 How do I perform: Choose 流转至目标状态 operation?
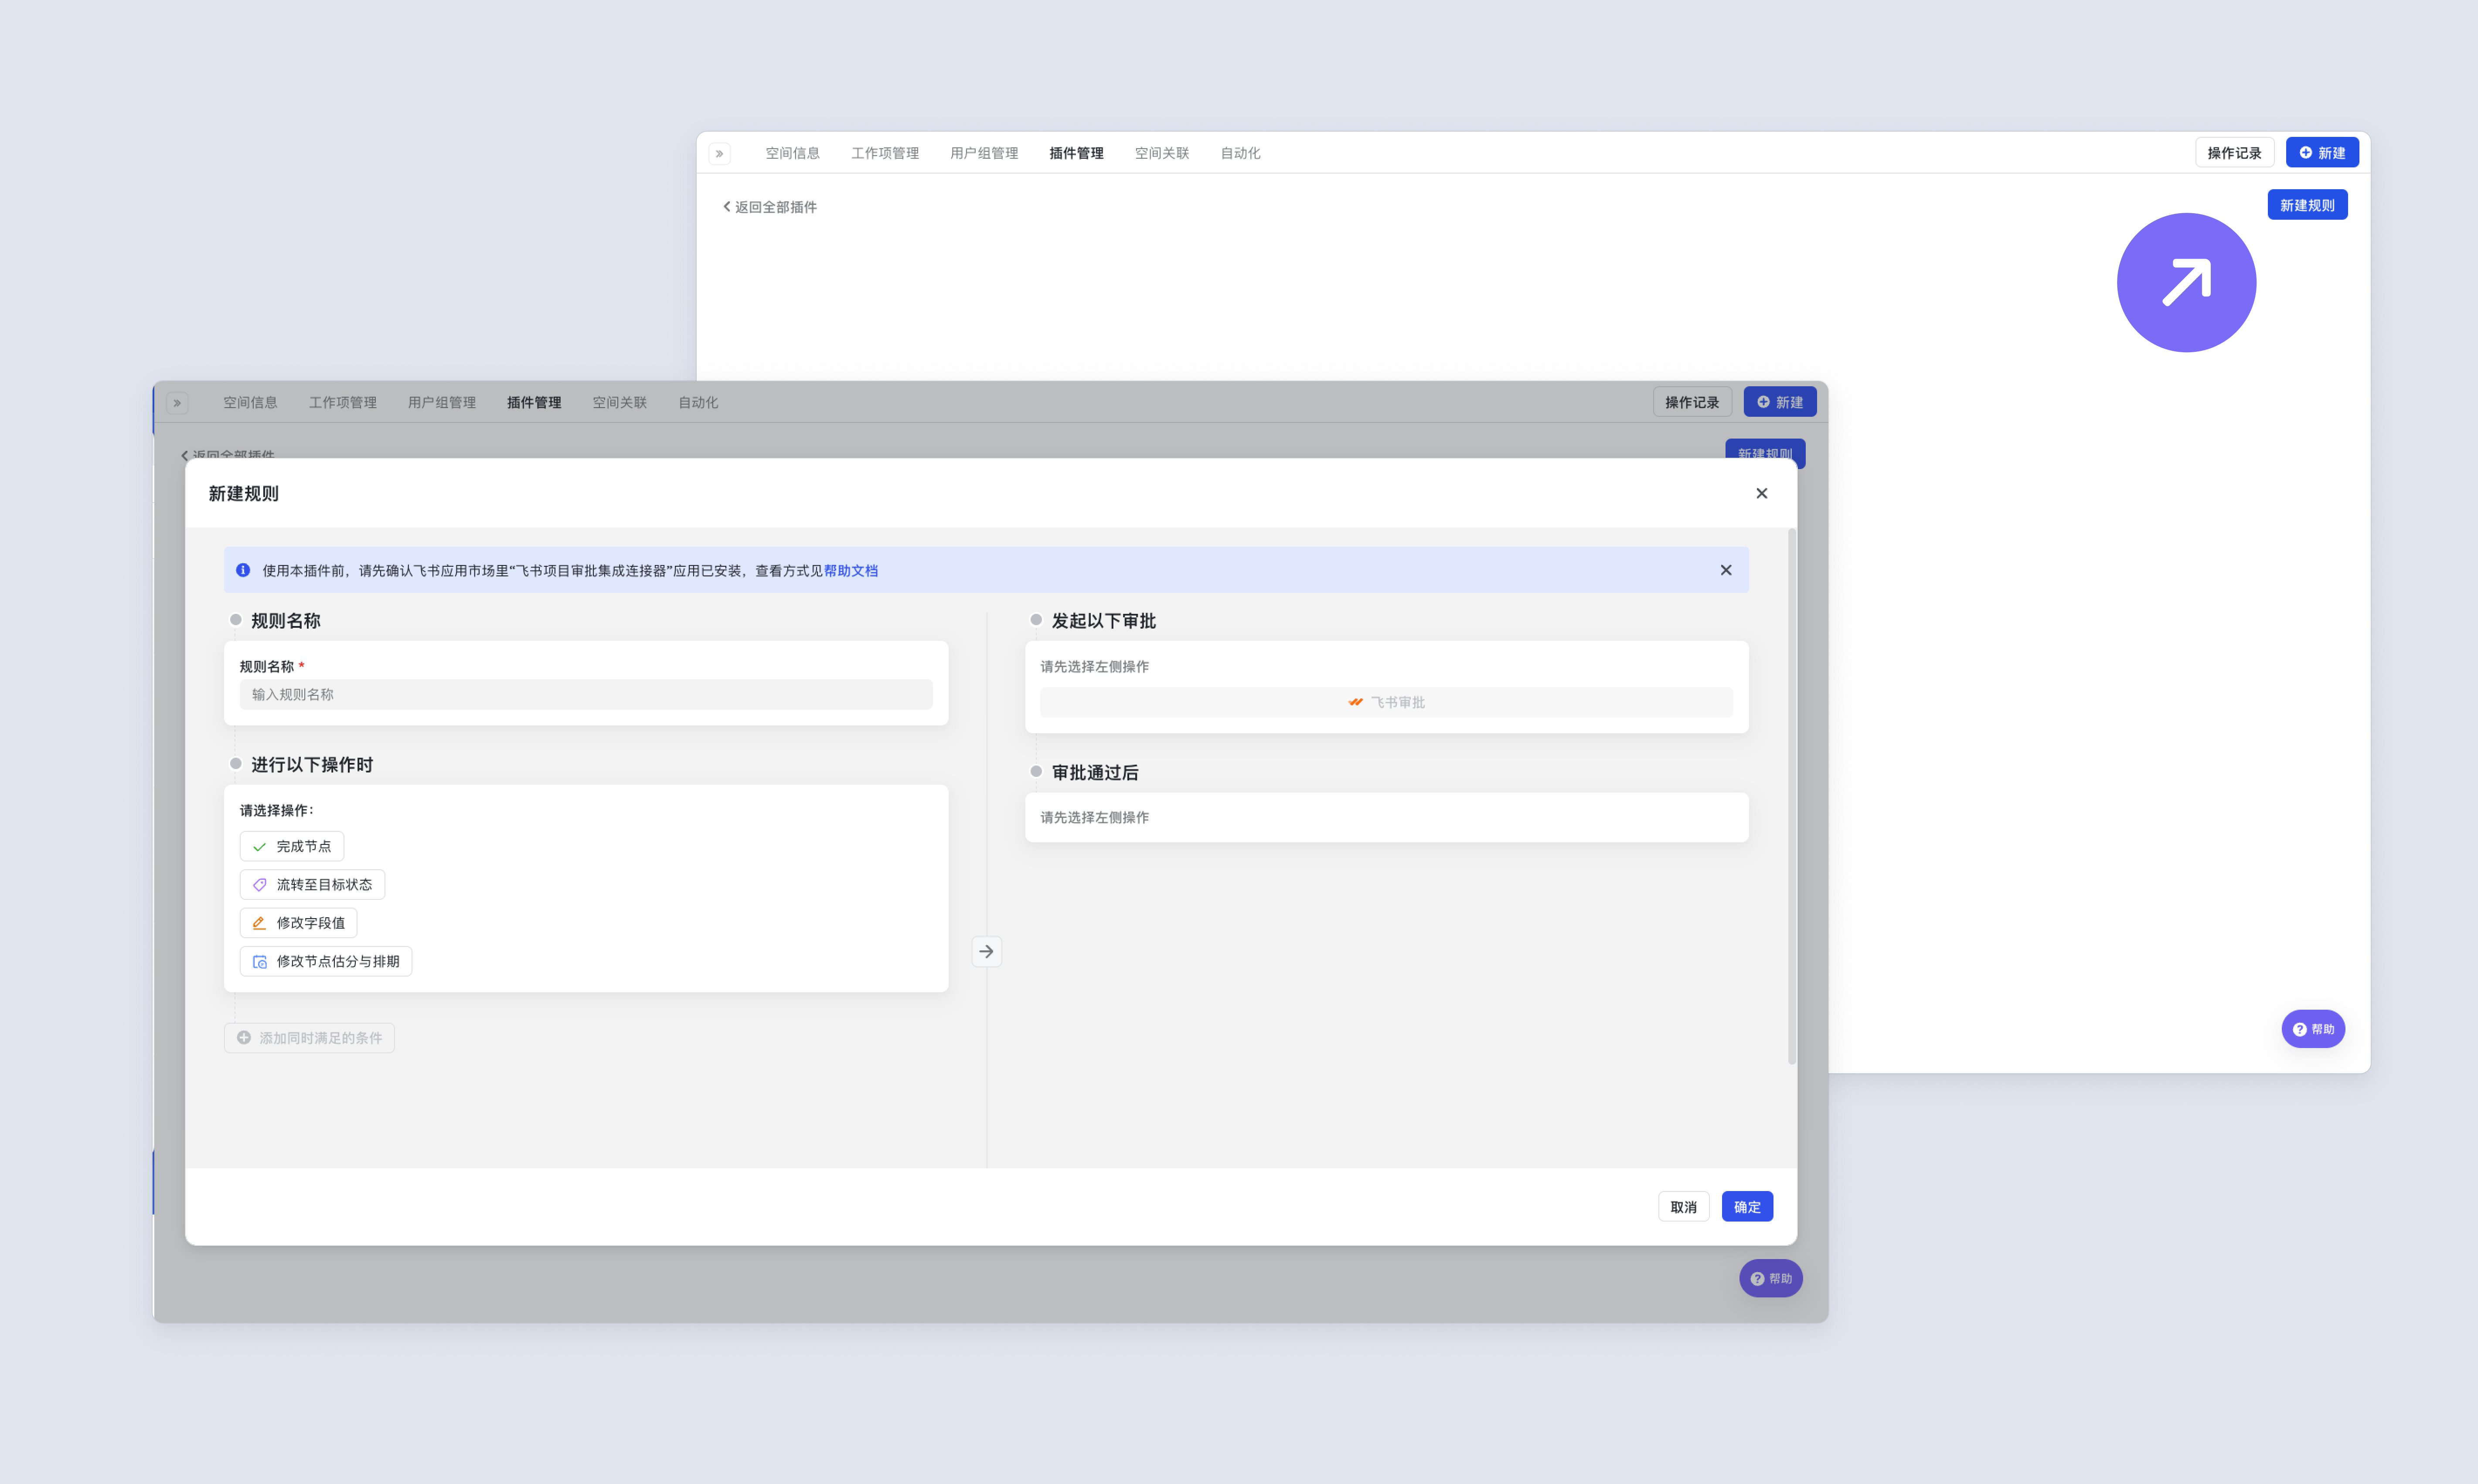click(312, 885)
